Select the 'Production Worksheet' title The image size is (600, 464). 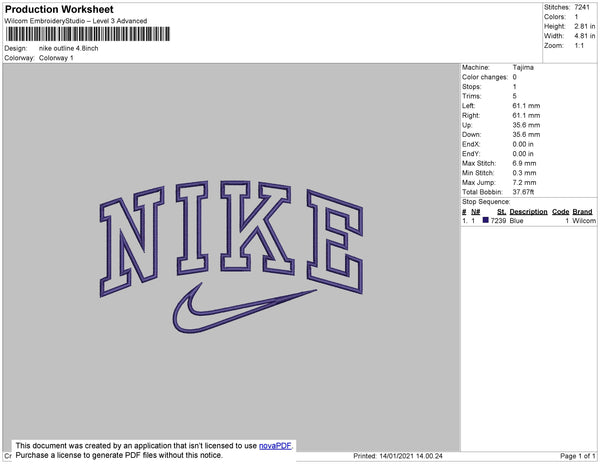pyautogui.click(x=59, y=9)
